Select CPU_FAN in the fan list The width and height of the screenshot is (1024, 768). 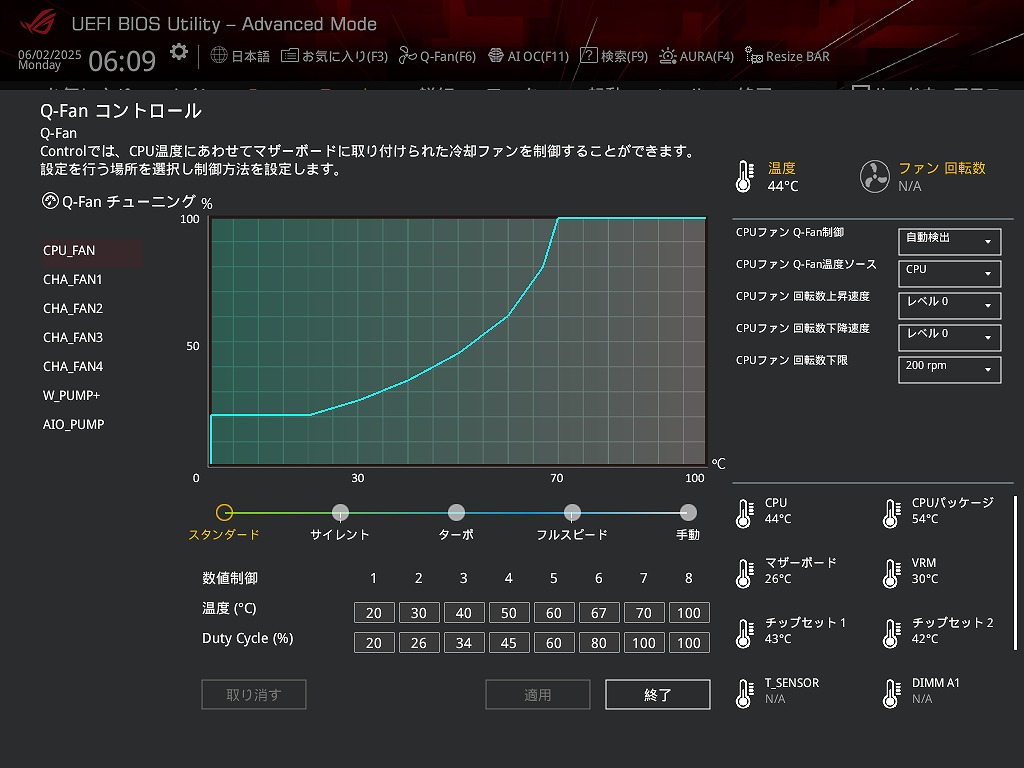[91, 251]
